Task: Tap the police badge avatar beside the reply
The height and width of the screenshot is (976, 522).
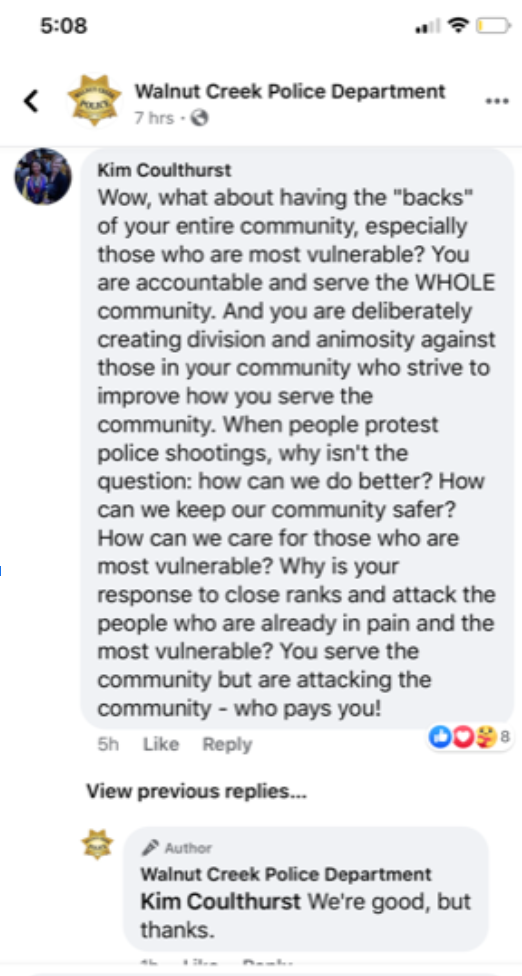Action: coord(98,845)
